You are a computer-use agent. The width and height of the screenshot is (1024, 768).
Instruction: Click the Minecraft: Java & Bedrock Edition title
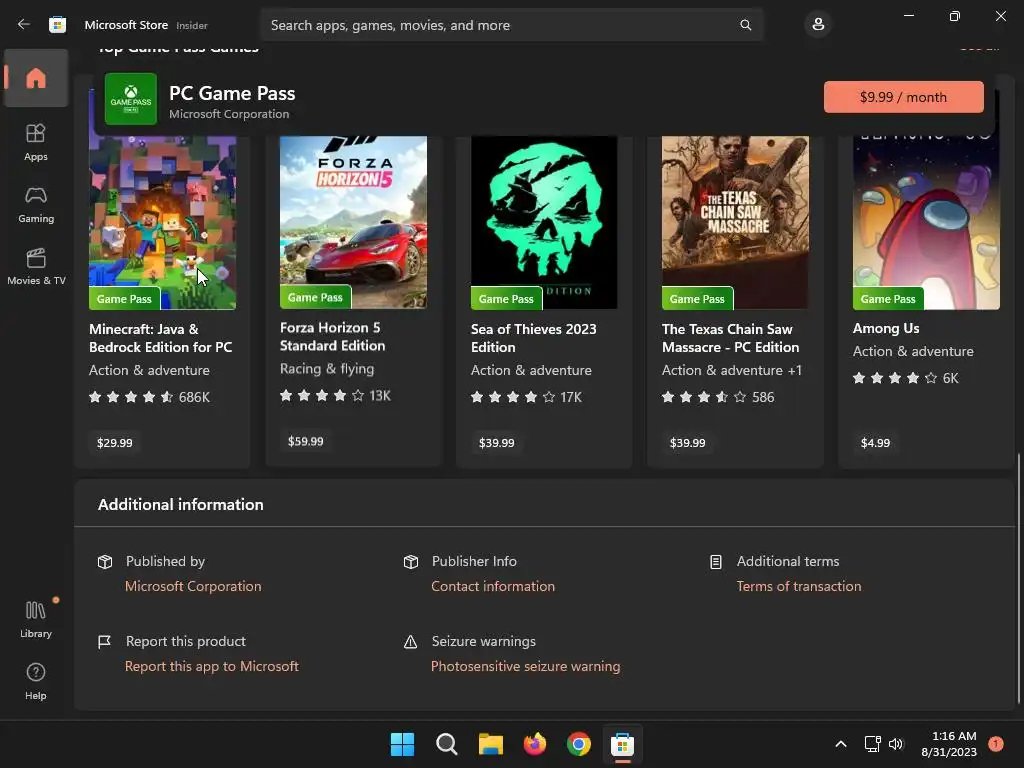pos(161,338)
